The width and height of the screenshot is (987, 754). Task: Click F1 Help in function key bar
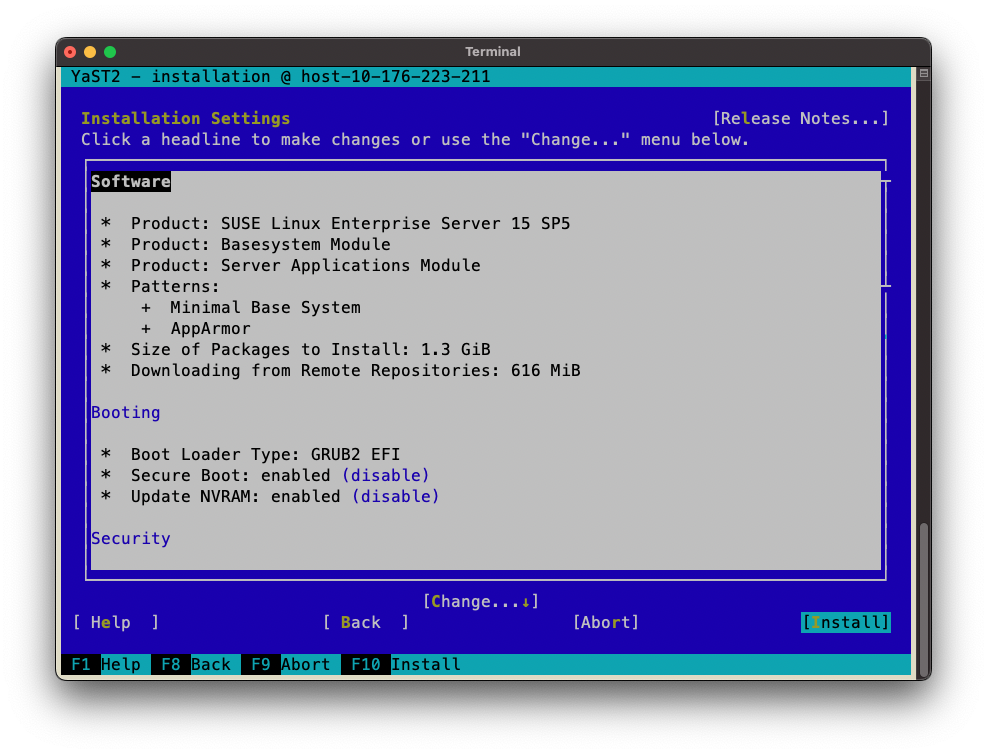(x=105, y=664)
